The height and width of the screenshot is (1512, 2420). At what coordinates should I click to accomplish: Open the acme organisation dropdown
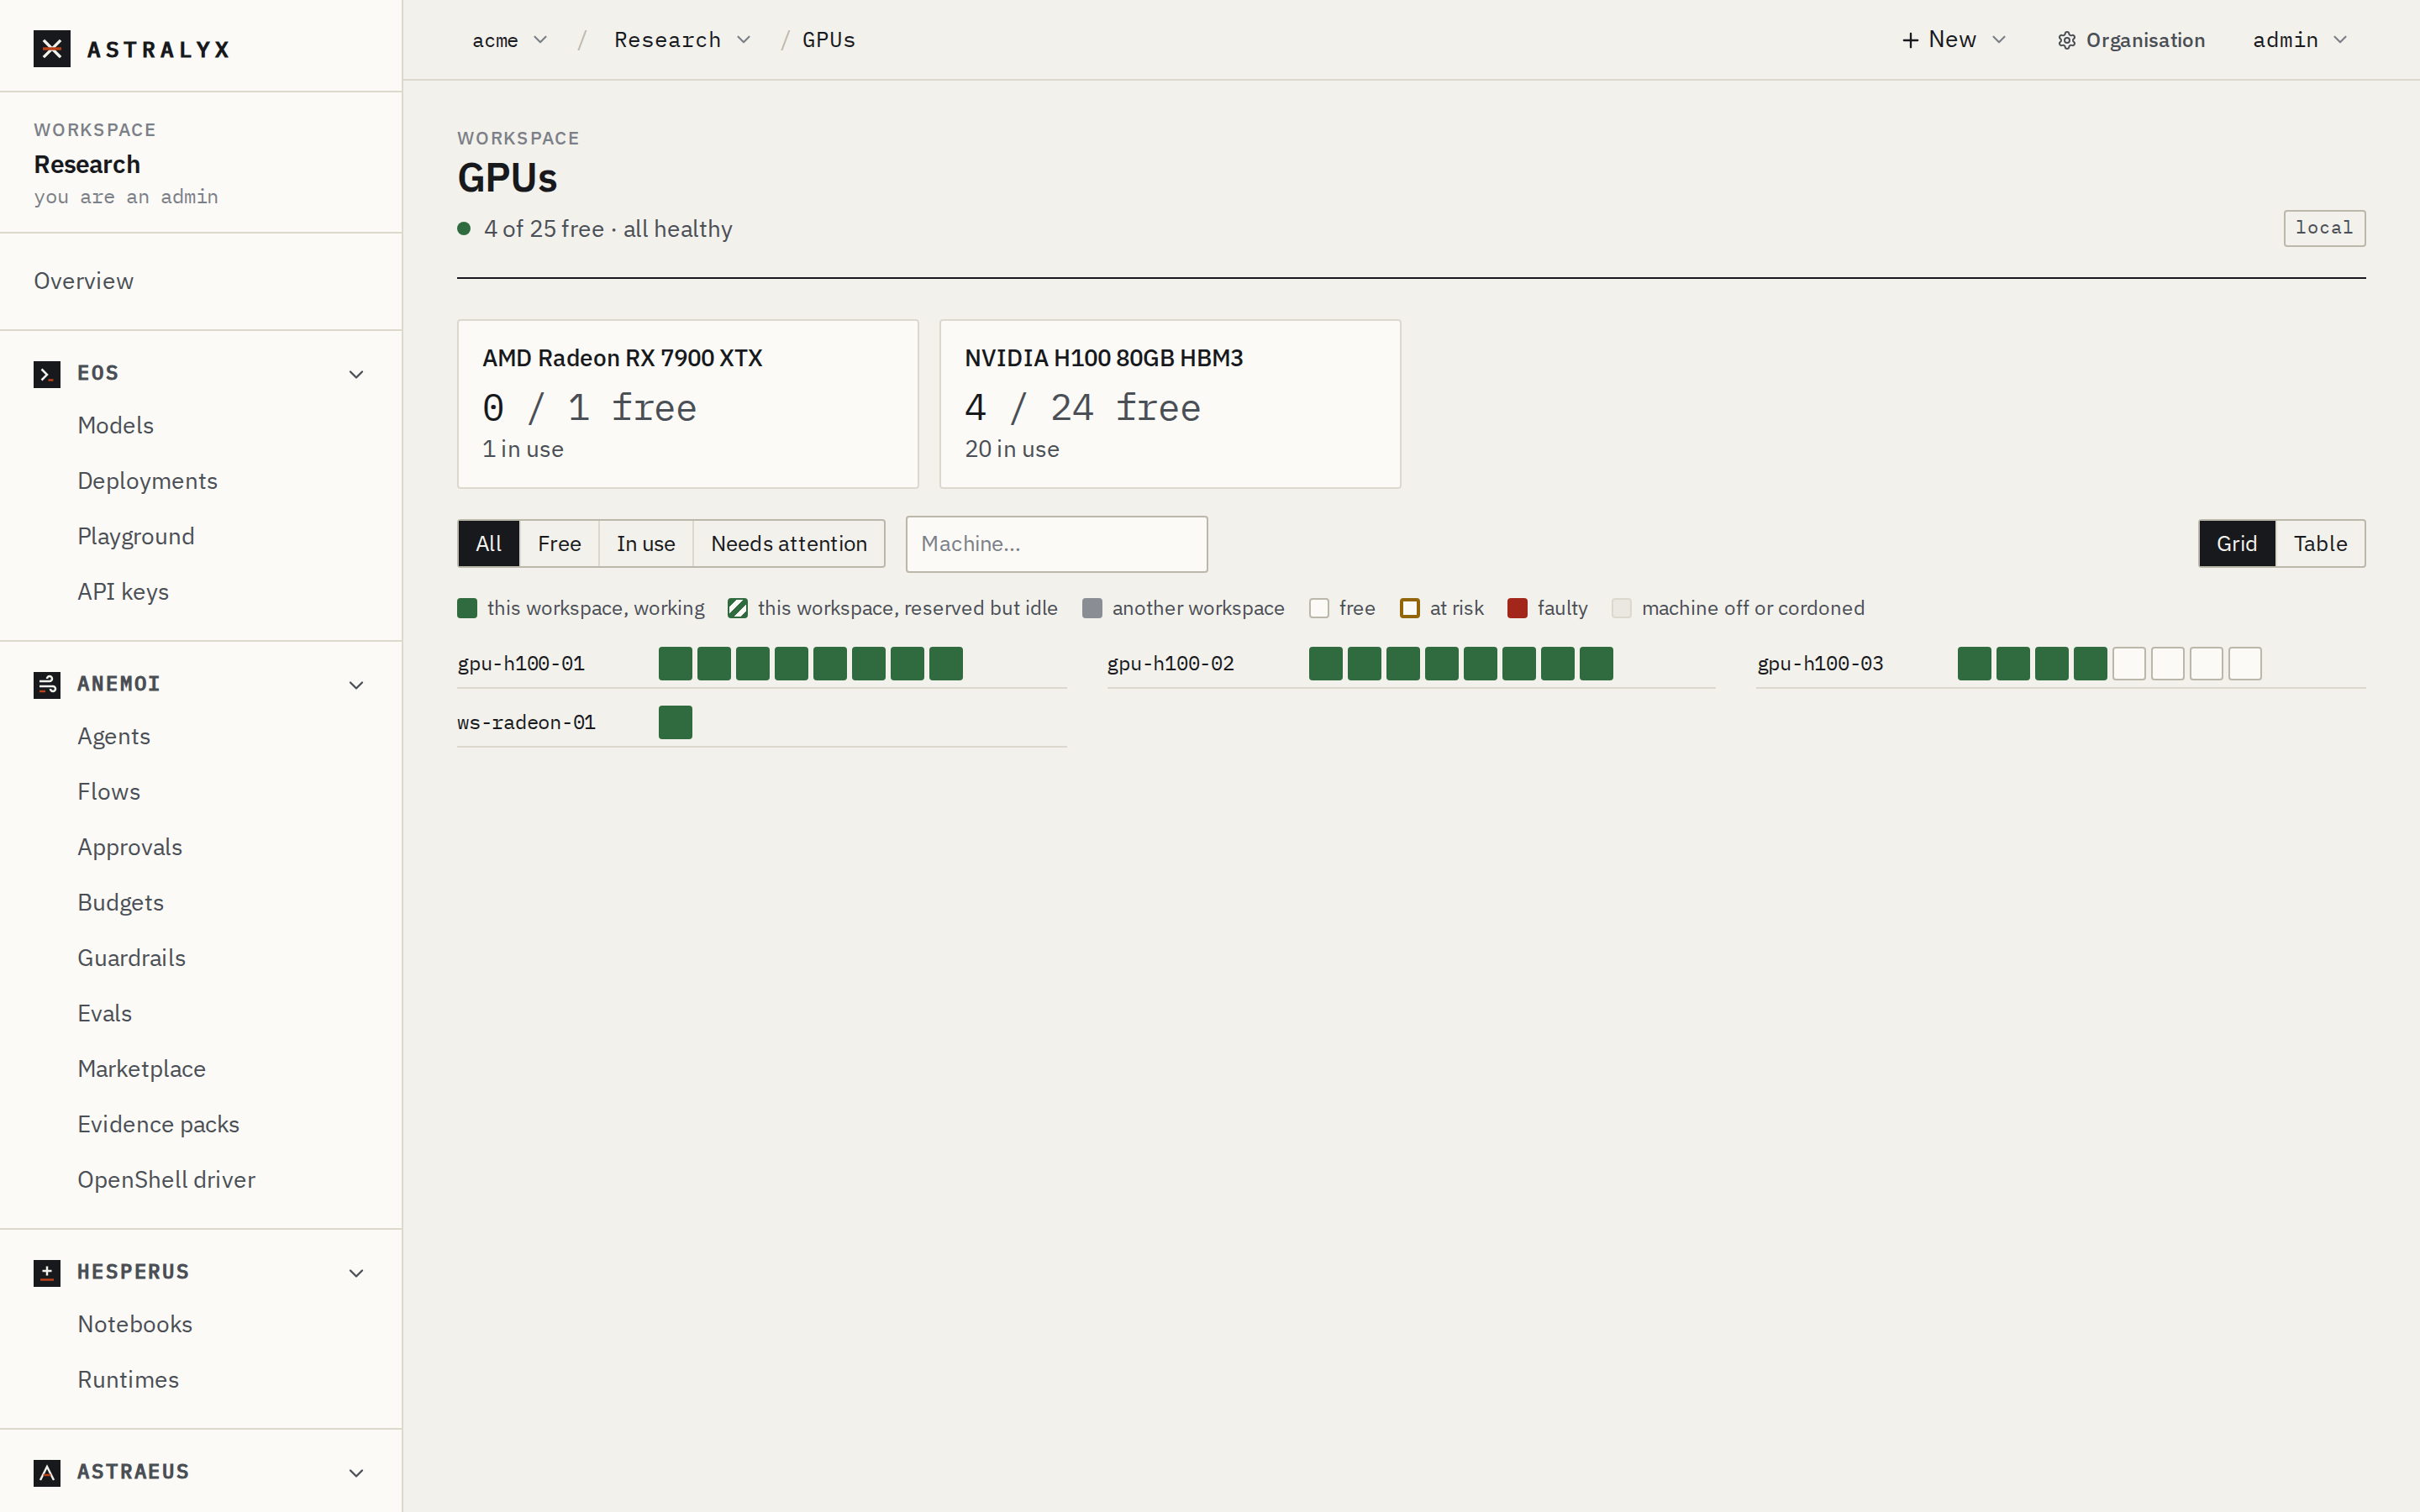click(x=510, y=40)
